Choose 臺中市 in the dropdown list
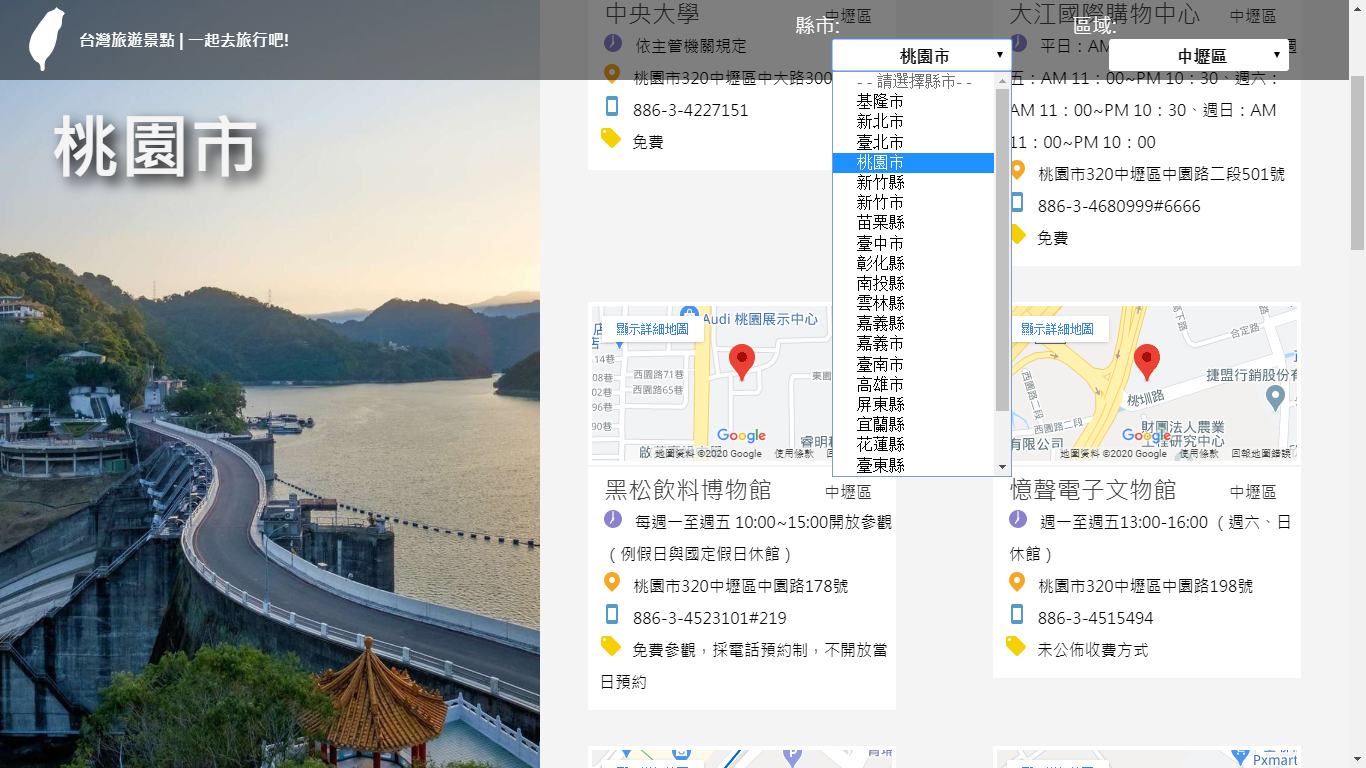This screenshot has height=768, width=1366. click(880, 243)
